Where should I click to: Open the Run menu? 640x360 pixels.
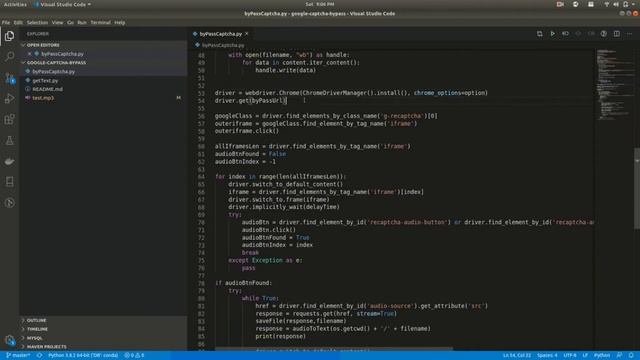coord(82,22)
